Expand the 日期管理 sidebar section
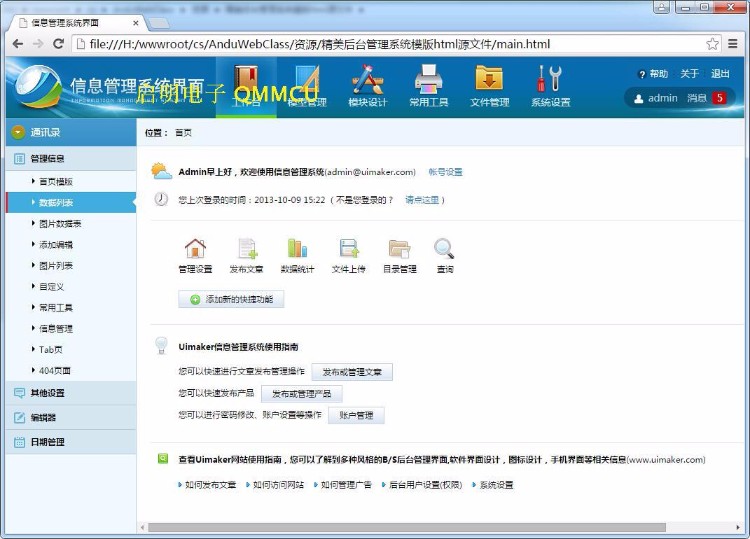Viewport: 750px width, 539px height. tap(71, 442)
